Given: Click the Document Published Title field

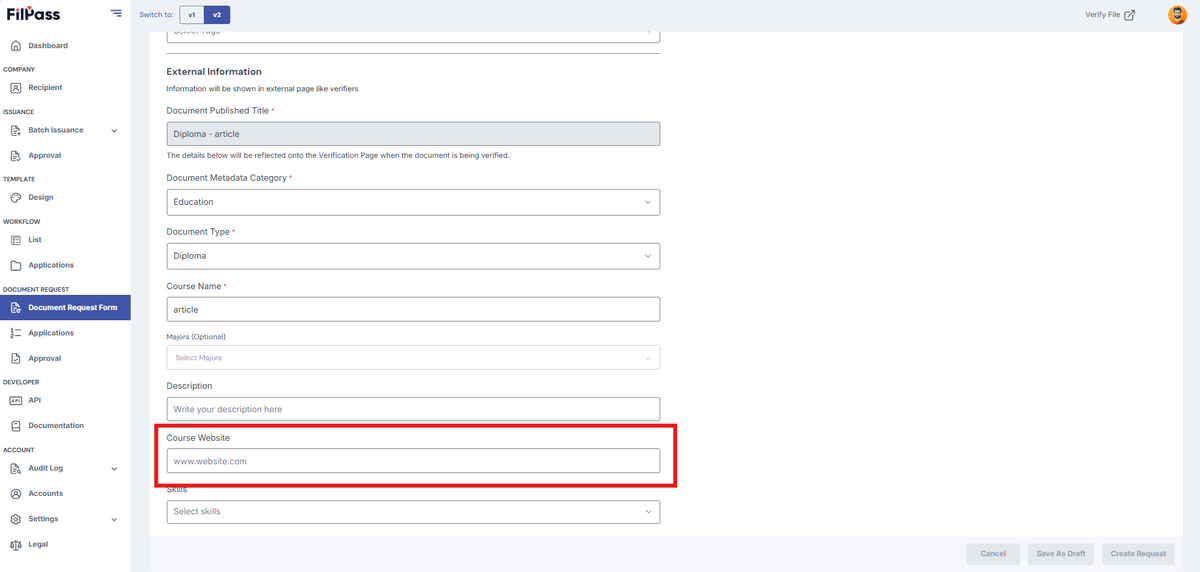Looking at the screenshot, I should pos(413,134).
